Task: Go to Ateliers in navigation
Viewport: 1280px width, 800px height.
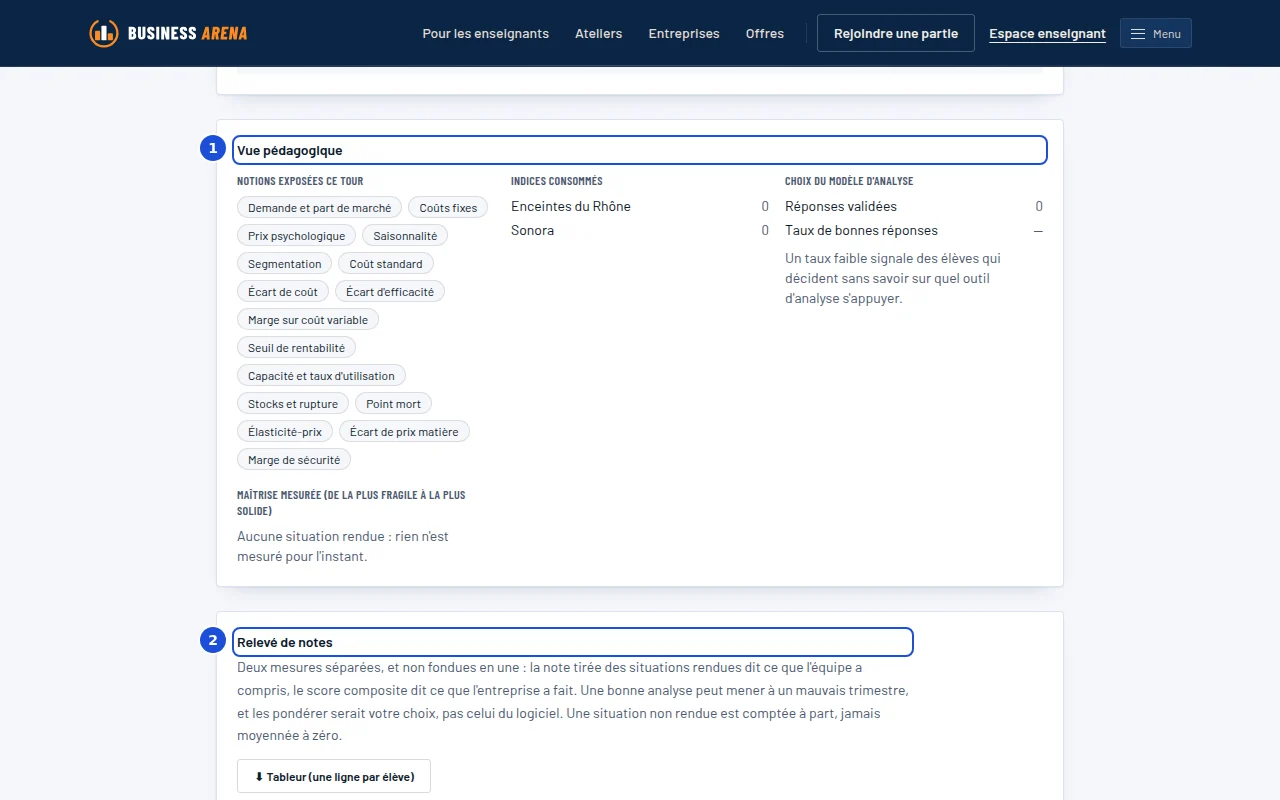Action: tap(599, 33)
